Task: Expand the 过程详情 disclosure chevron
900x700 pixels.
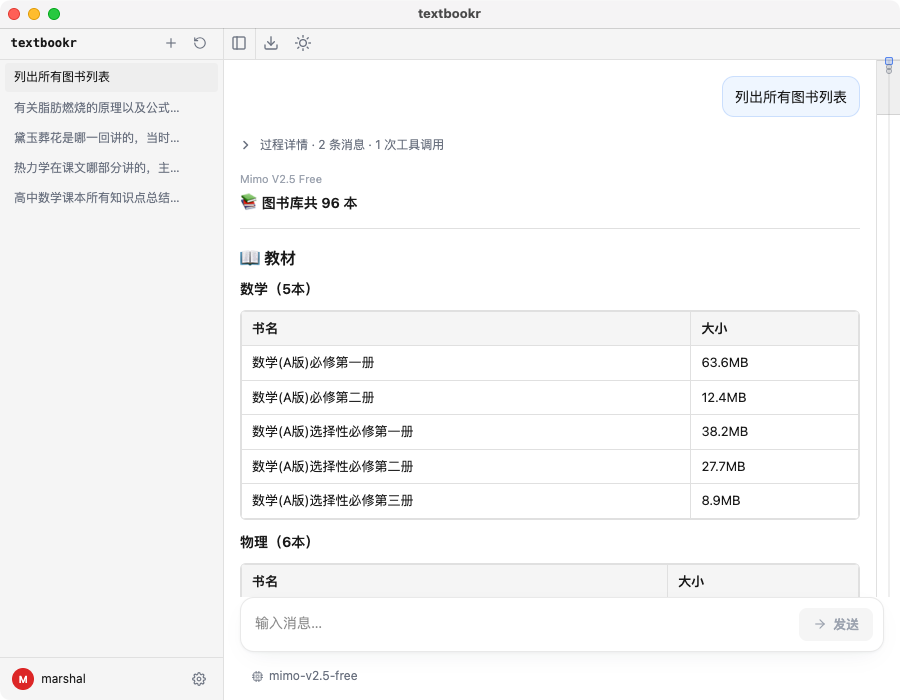Action: click(x=246, y=145)
